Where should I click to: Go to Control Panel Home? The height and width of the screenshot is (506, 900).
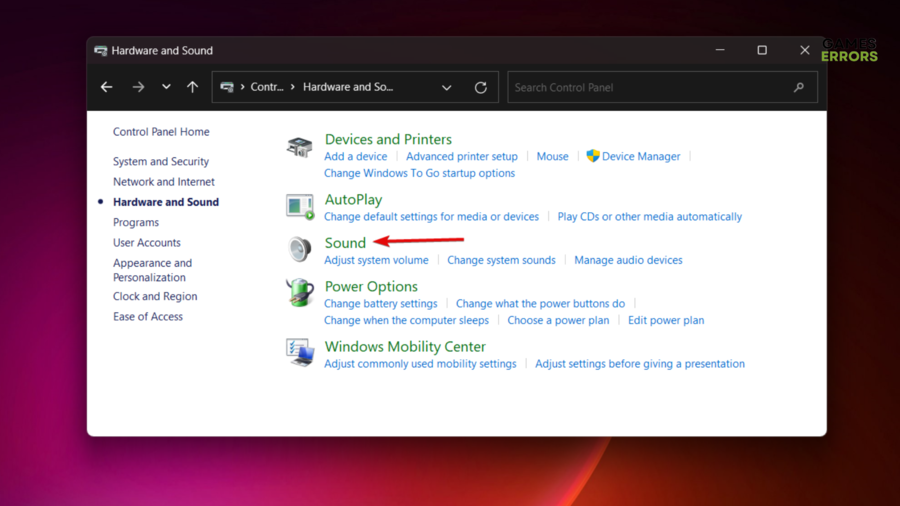161,132
